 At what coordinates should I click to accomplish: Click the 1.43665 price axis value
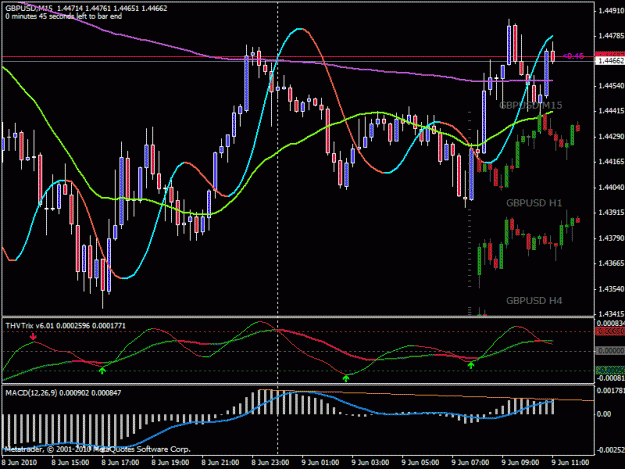611,263
